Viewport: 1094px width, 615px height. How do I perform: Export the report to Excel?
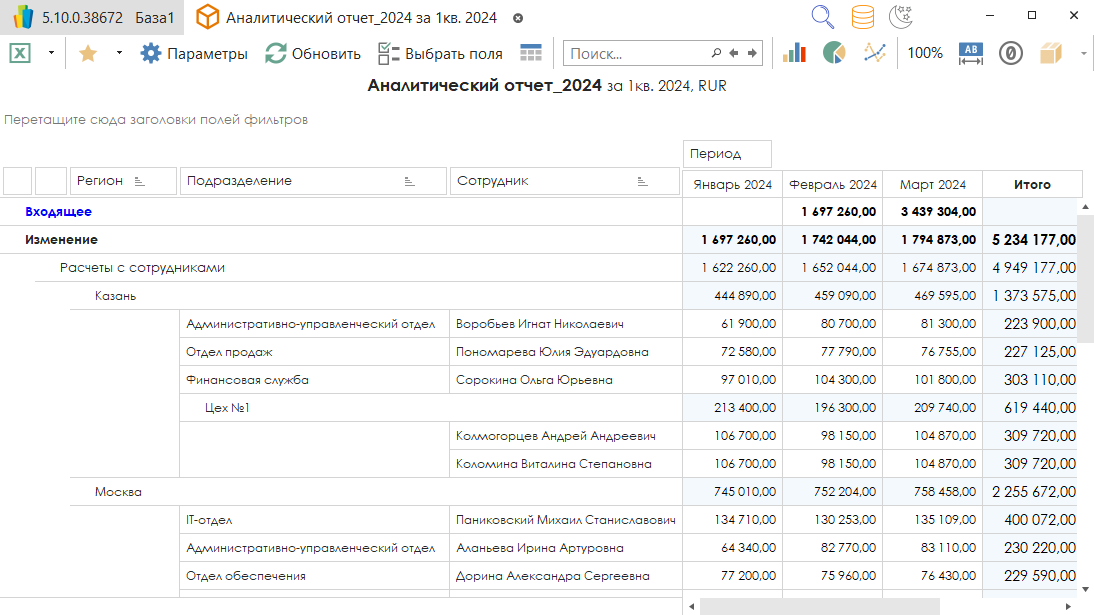click(20, 54)
